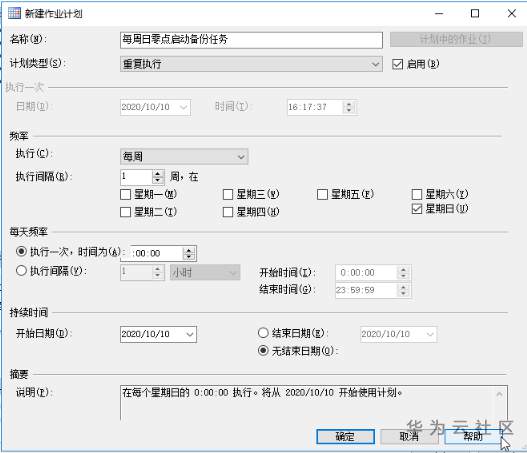This screenshot has width=527, height=453.
Task: Select the 执行间隔 daily frequency radio button
Action: click(21, 271)
